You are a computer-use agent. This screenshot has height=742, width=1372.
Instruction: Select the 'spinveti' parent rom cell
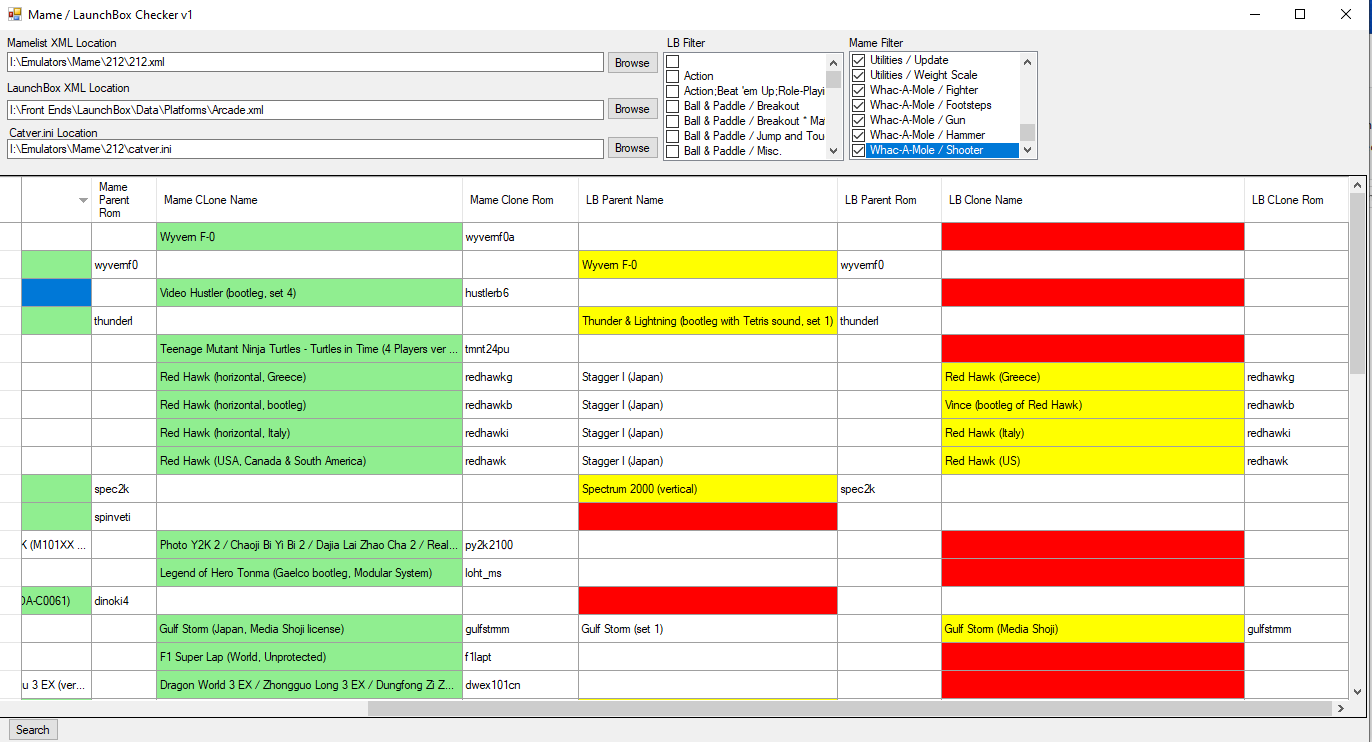[x=124, y=517]
